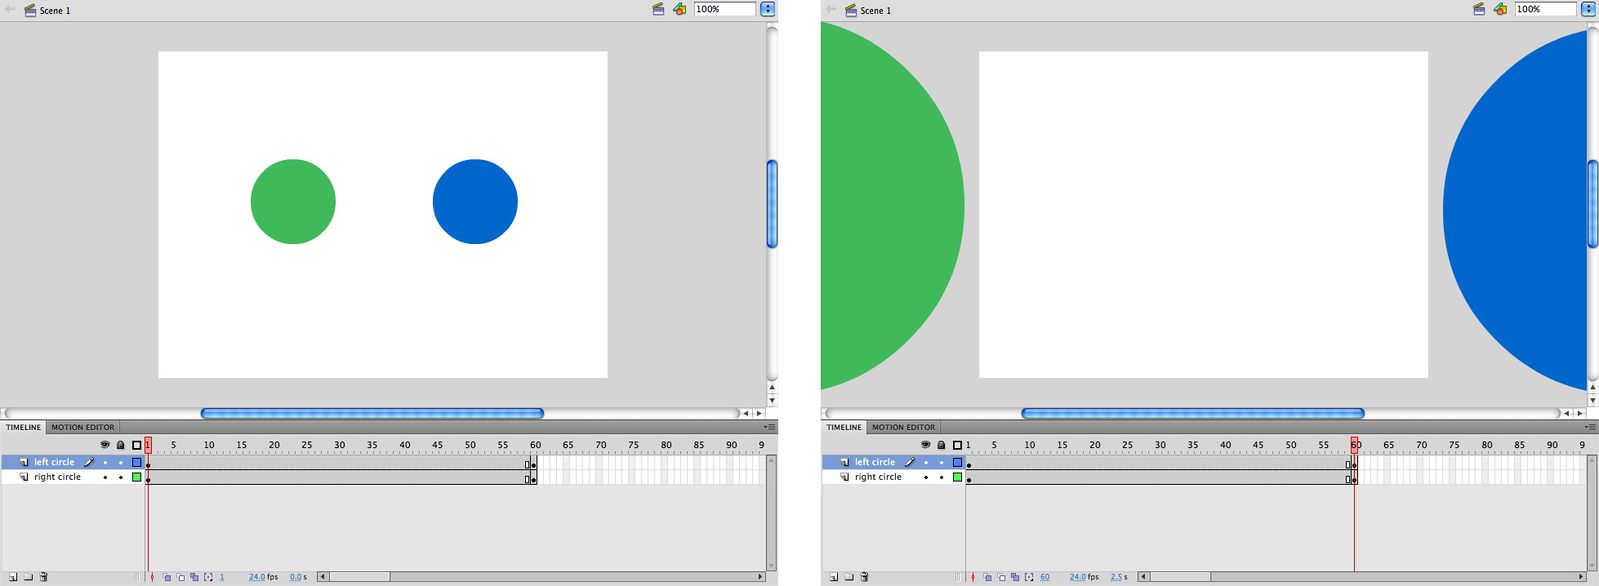1599x586 pixels.
Task: Click the small green circle on the stage
Action: click(293, 201)
